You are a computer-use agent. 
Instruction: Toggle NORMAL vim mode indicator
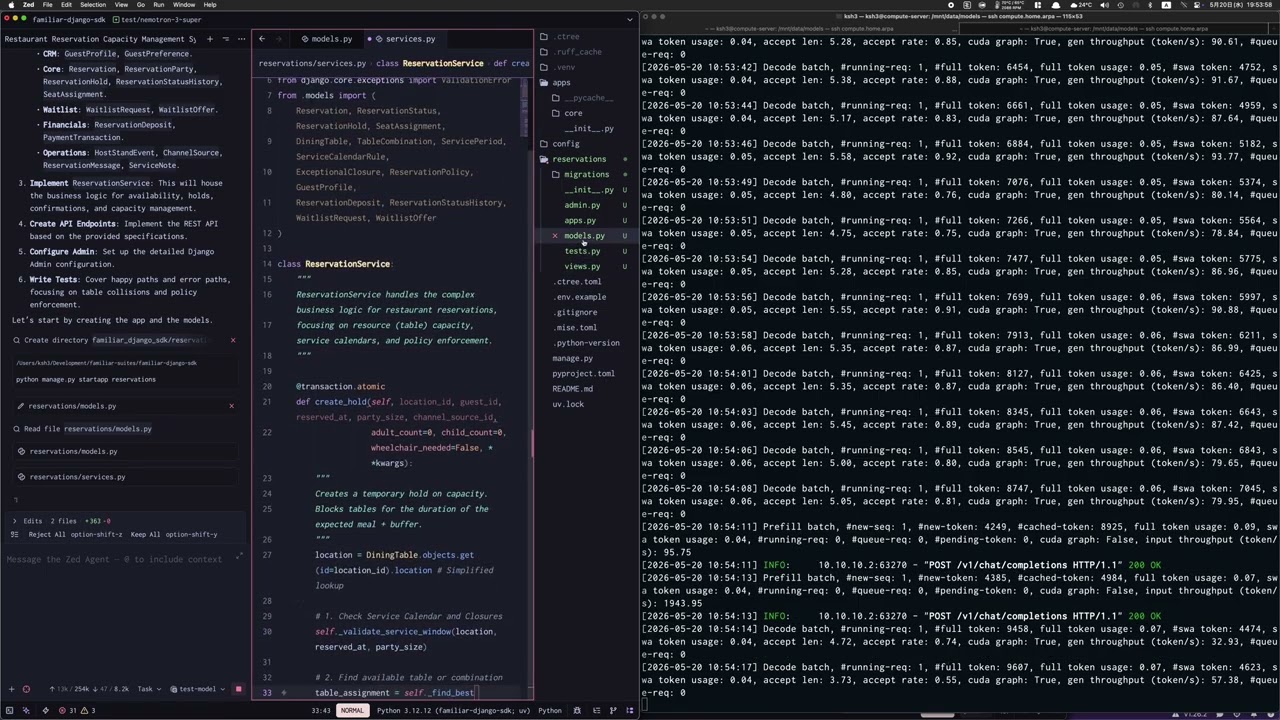pyautogui.click(x=352, y=711)
